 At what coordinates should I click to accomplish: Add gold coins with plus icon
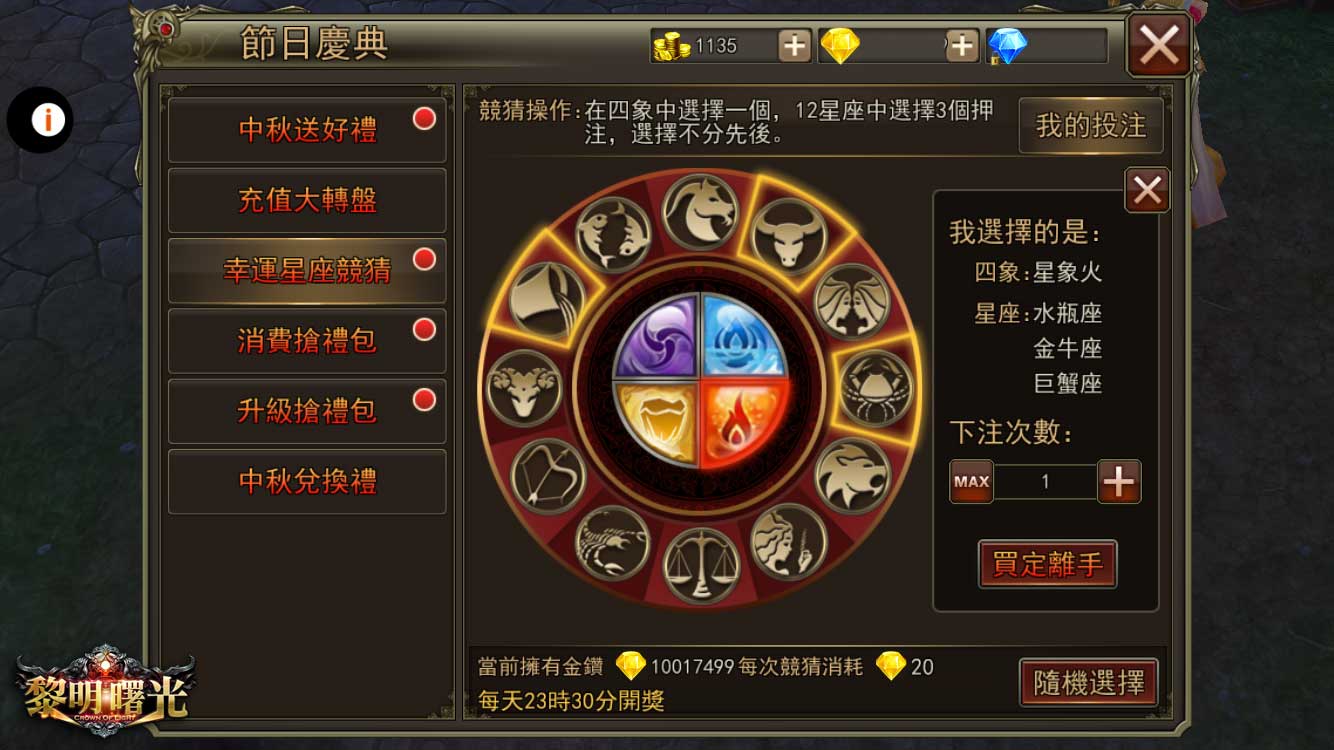pos(795,45)
